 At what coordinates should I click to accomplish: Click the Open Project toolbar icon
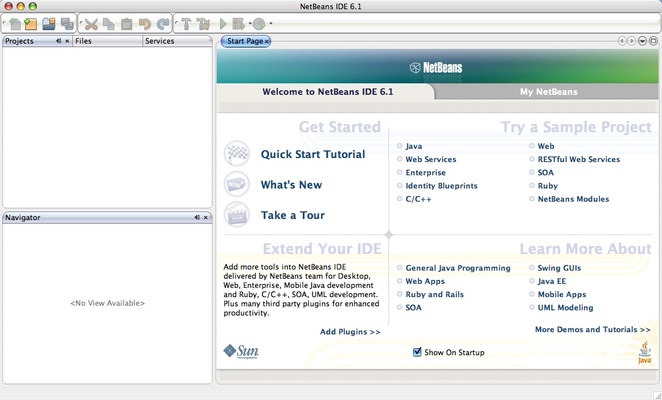[x=49, y=24]
